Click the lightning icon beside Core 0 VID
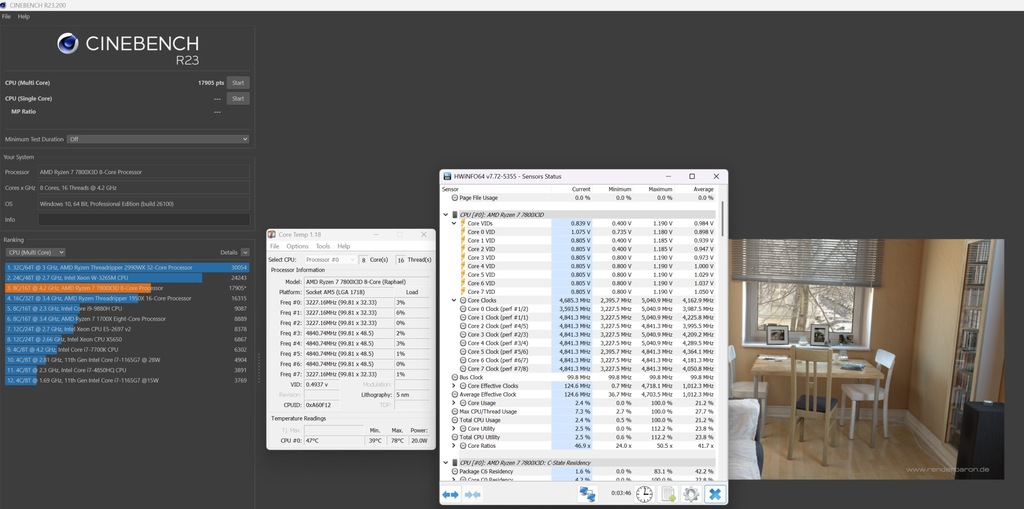1024x509 pixels. tap(463, 232)
